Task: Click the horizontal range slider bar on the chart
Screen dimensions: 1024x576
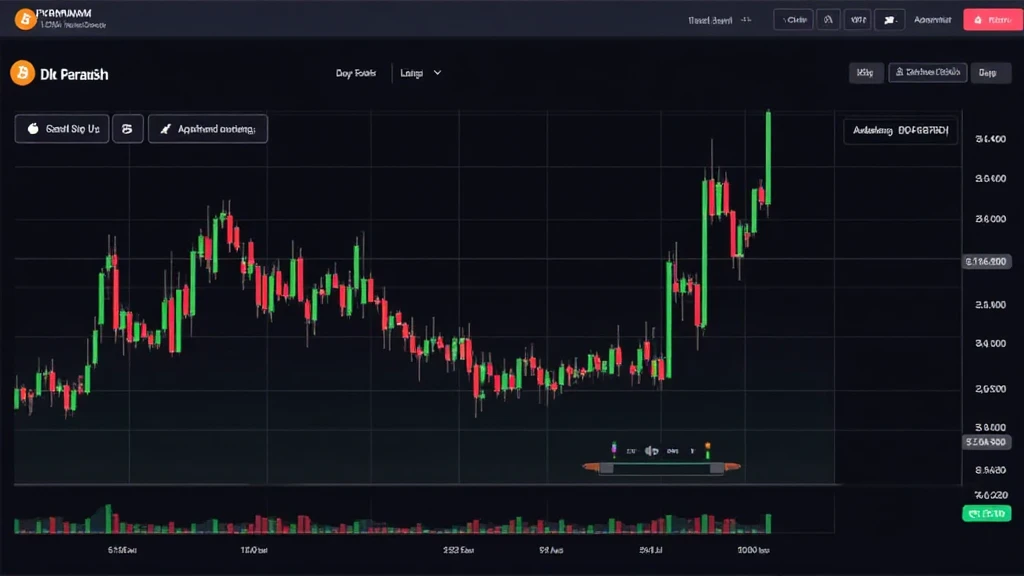Action: point(661,467)
